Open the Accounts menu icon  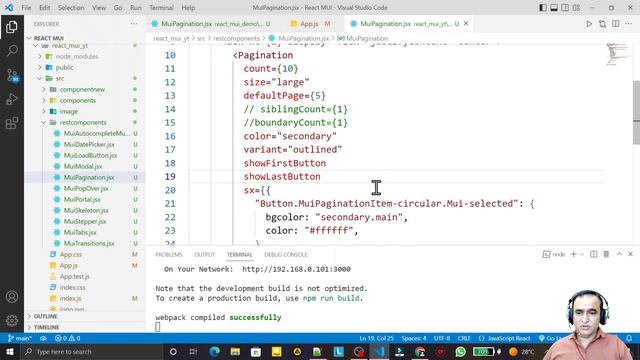click(12, 297)
